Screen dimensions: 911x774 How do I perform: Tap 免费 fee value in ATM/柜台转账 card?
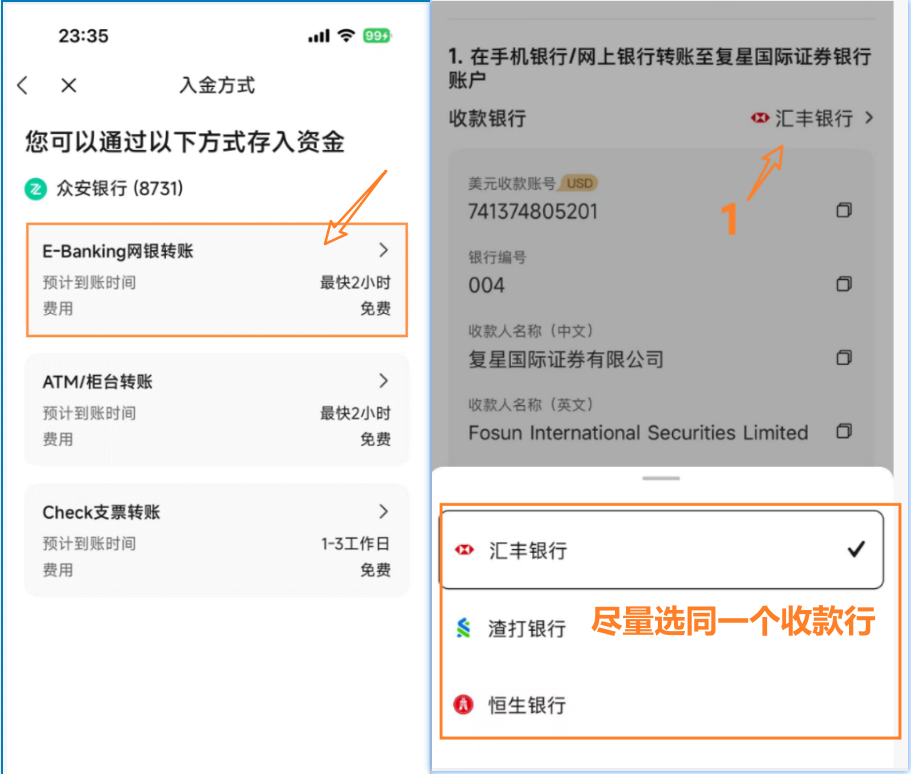(375, 439)
